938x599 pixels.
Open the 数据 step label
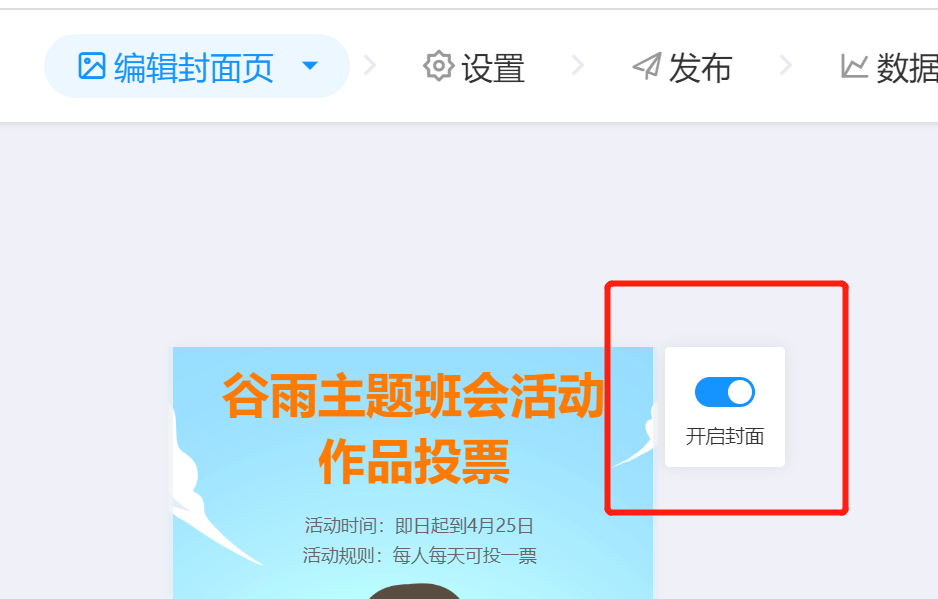(907, 68)
